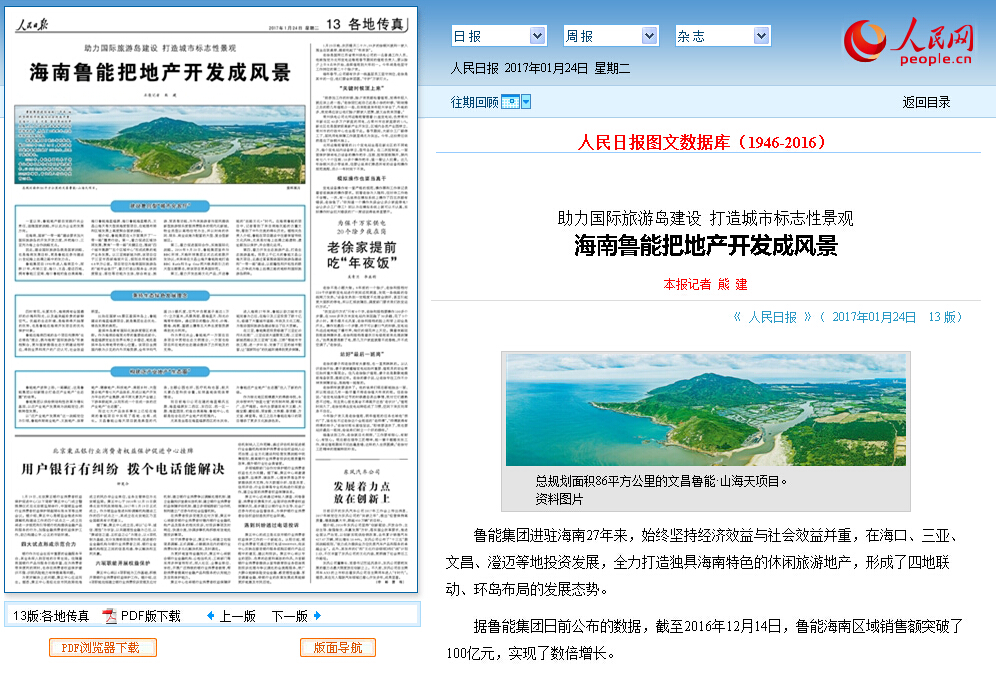Click the 《人民日报》 2017年01月24日 13版 source link
Screen dimensions: 996x673
point(847,317)
